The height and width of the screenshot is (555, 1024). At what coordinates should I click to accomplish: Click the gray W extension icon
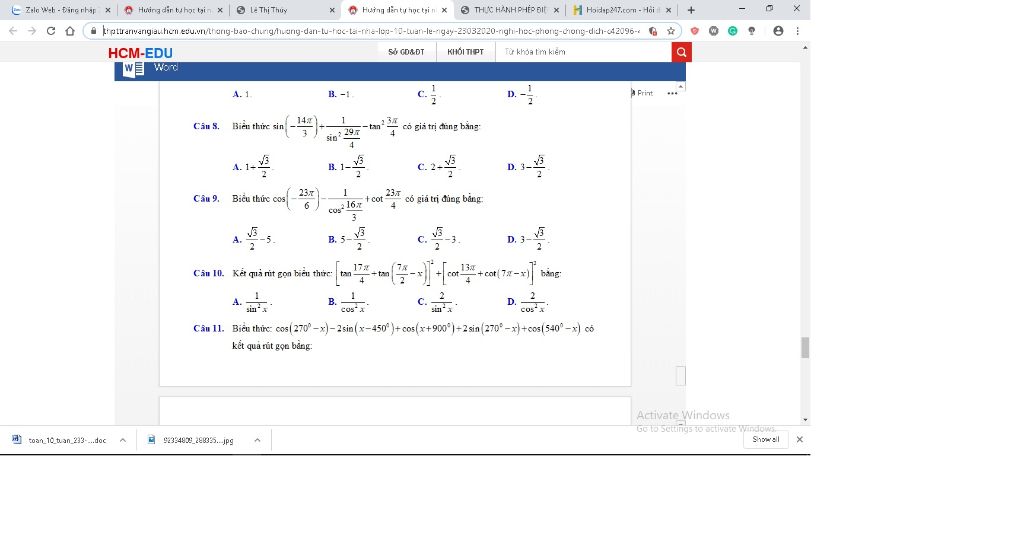714,31
